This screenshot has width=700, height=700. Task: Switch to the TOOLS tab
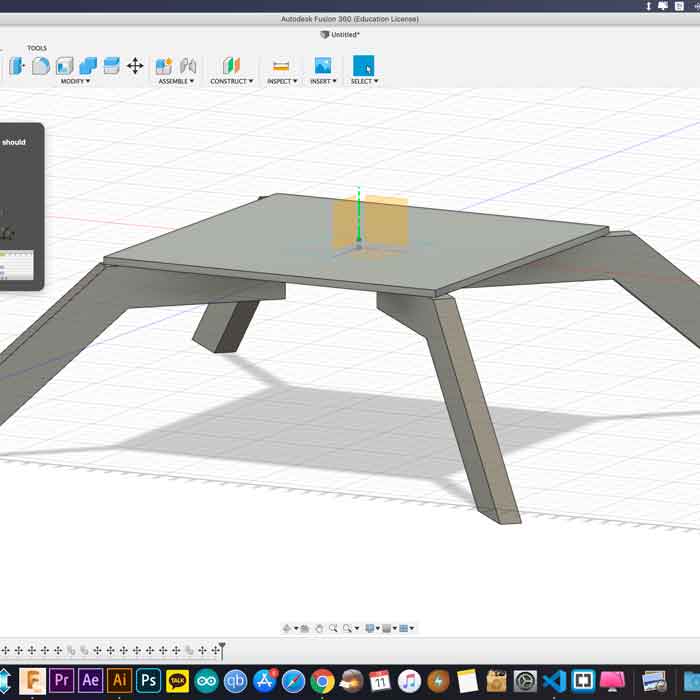coord(37,48)
